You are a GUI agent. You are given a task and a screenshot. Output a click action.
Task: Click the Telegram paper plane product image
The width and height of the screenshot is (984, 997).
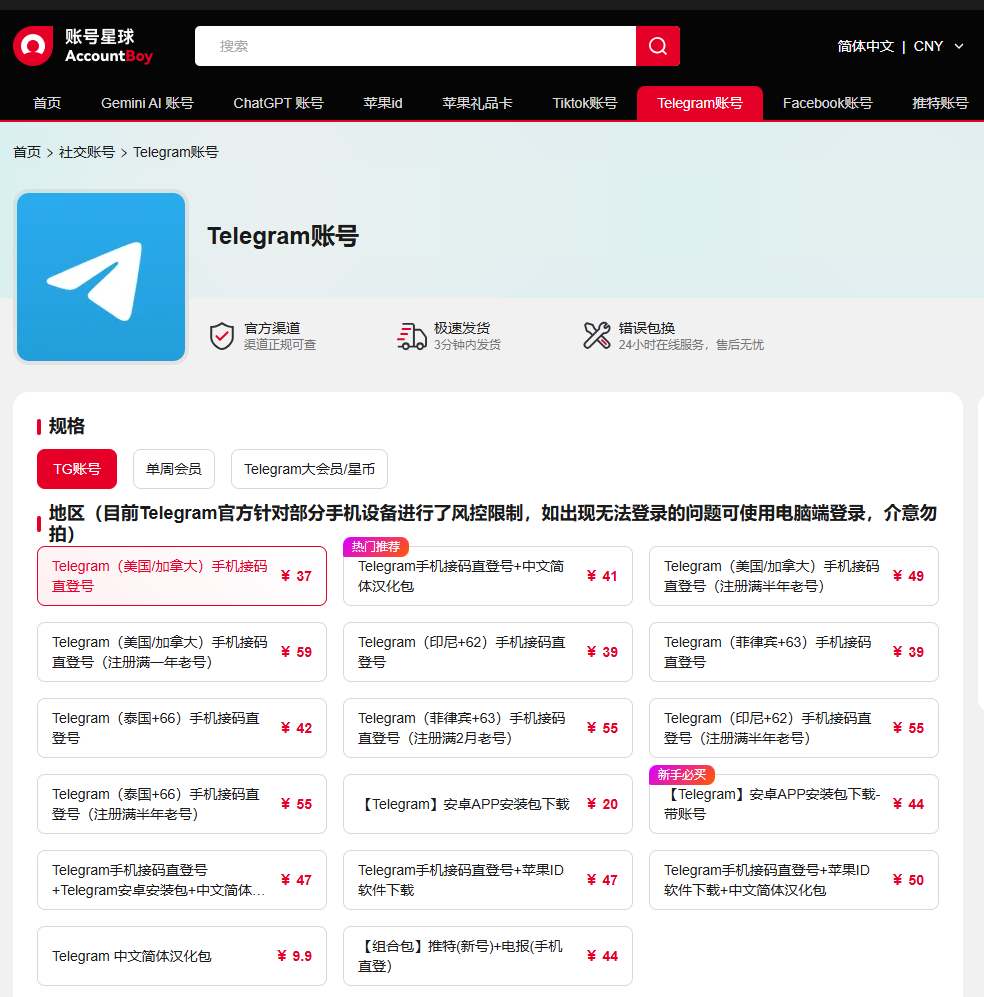tap(101, 277)
